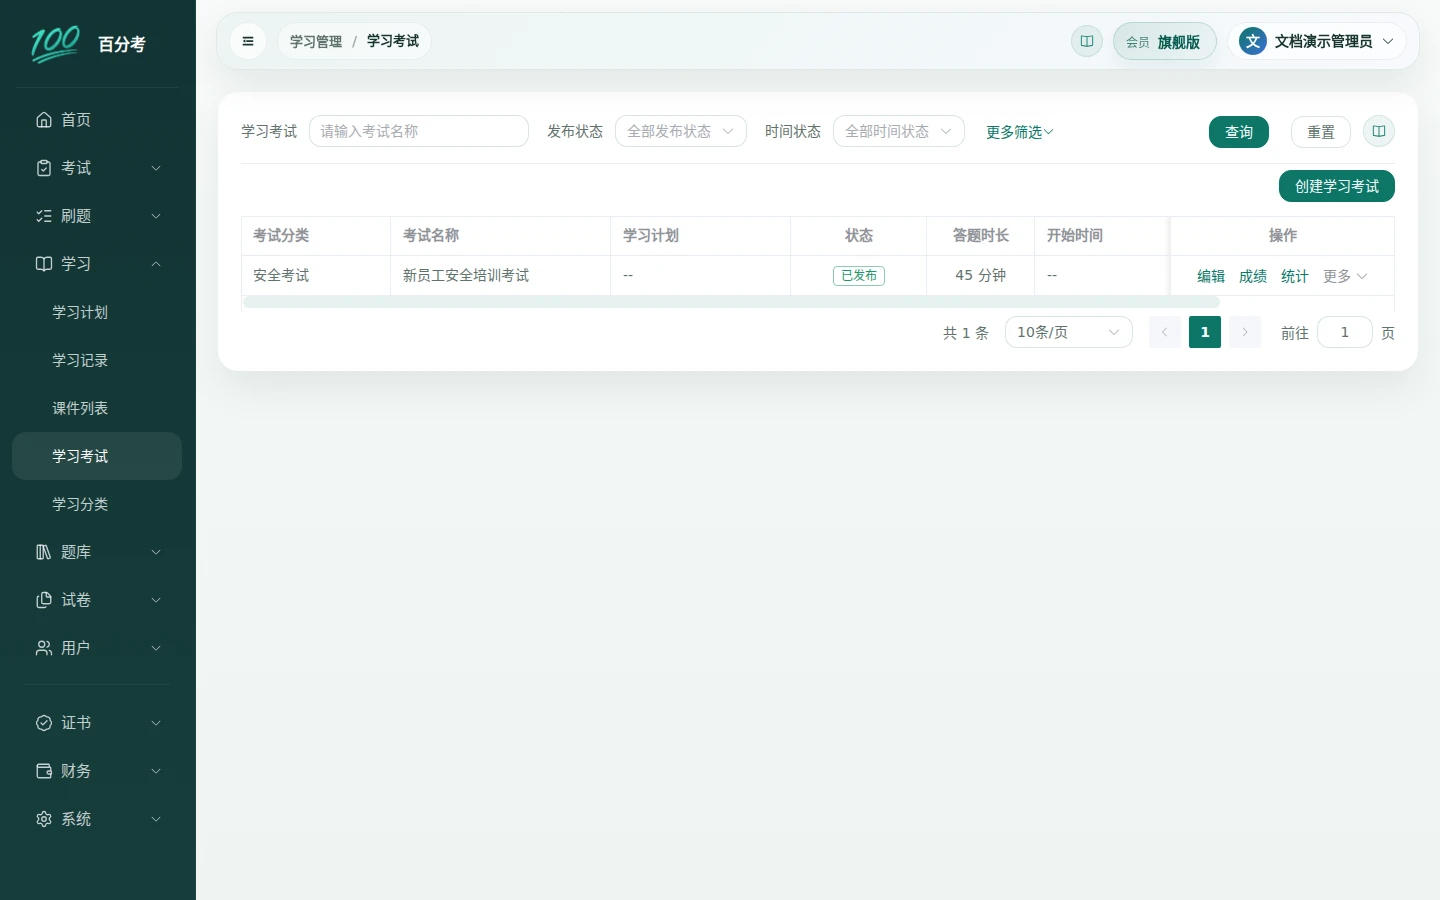Open the 文档演示管理员 account dropdown
Screen dimensions: 1440x900
pyautogui.click(x=1318, y=41)
